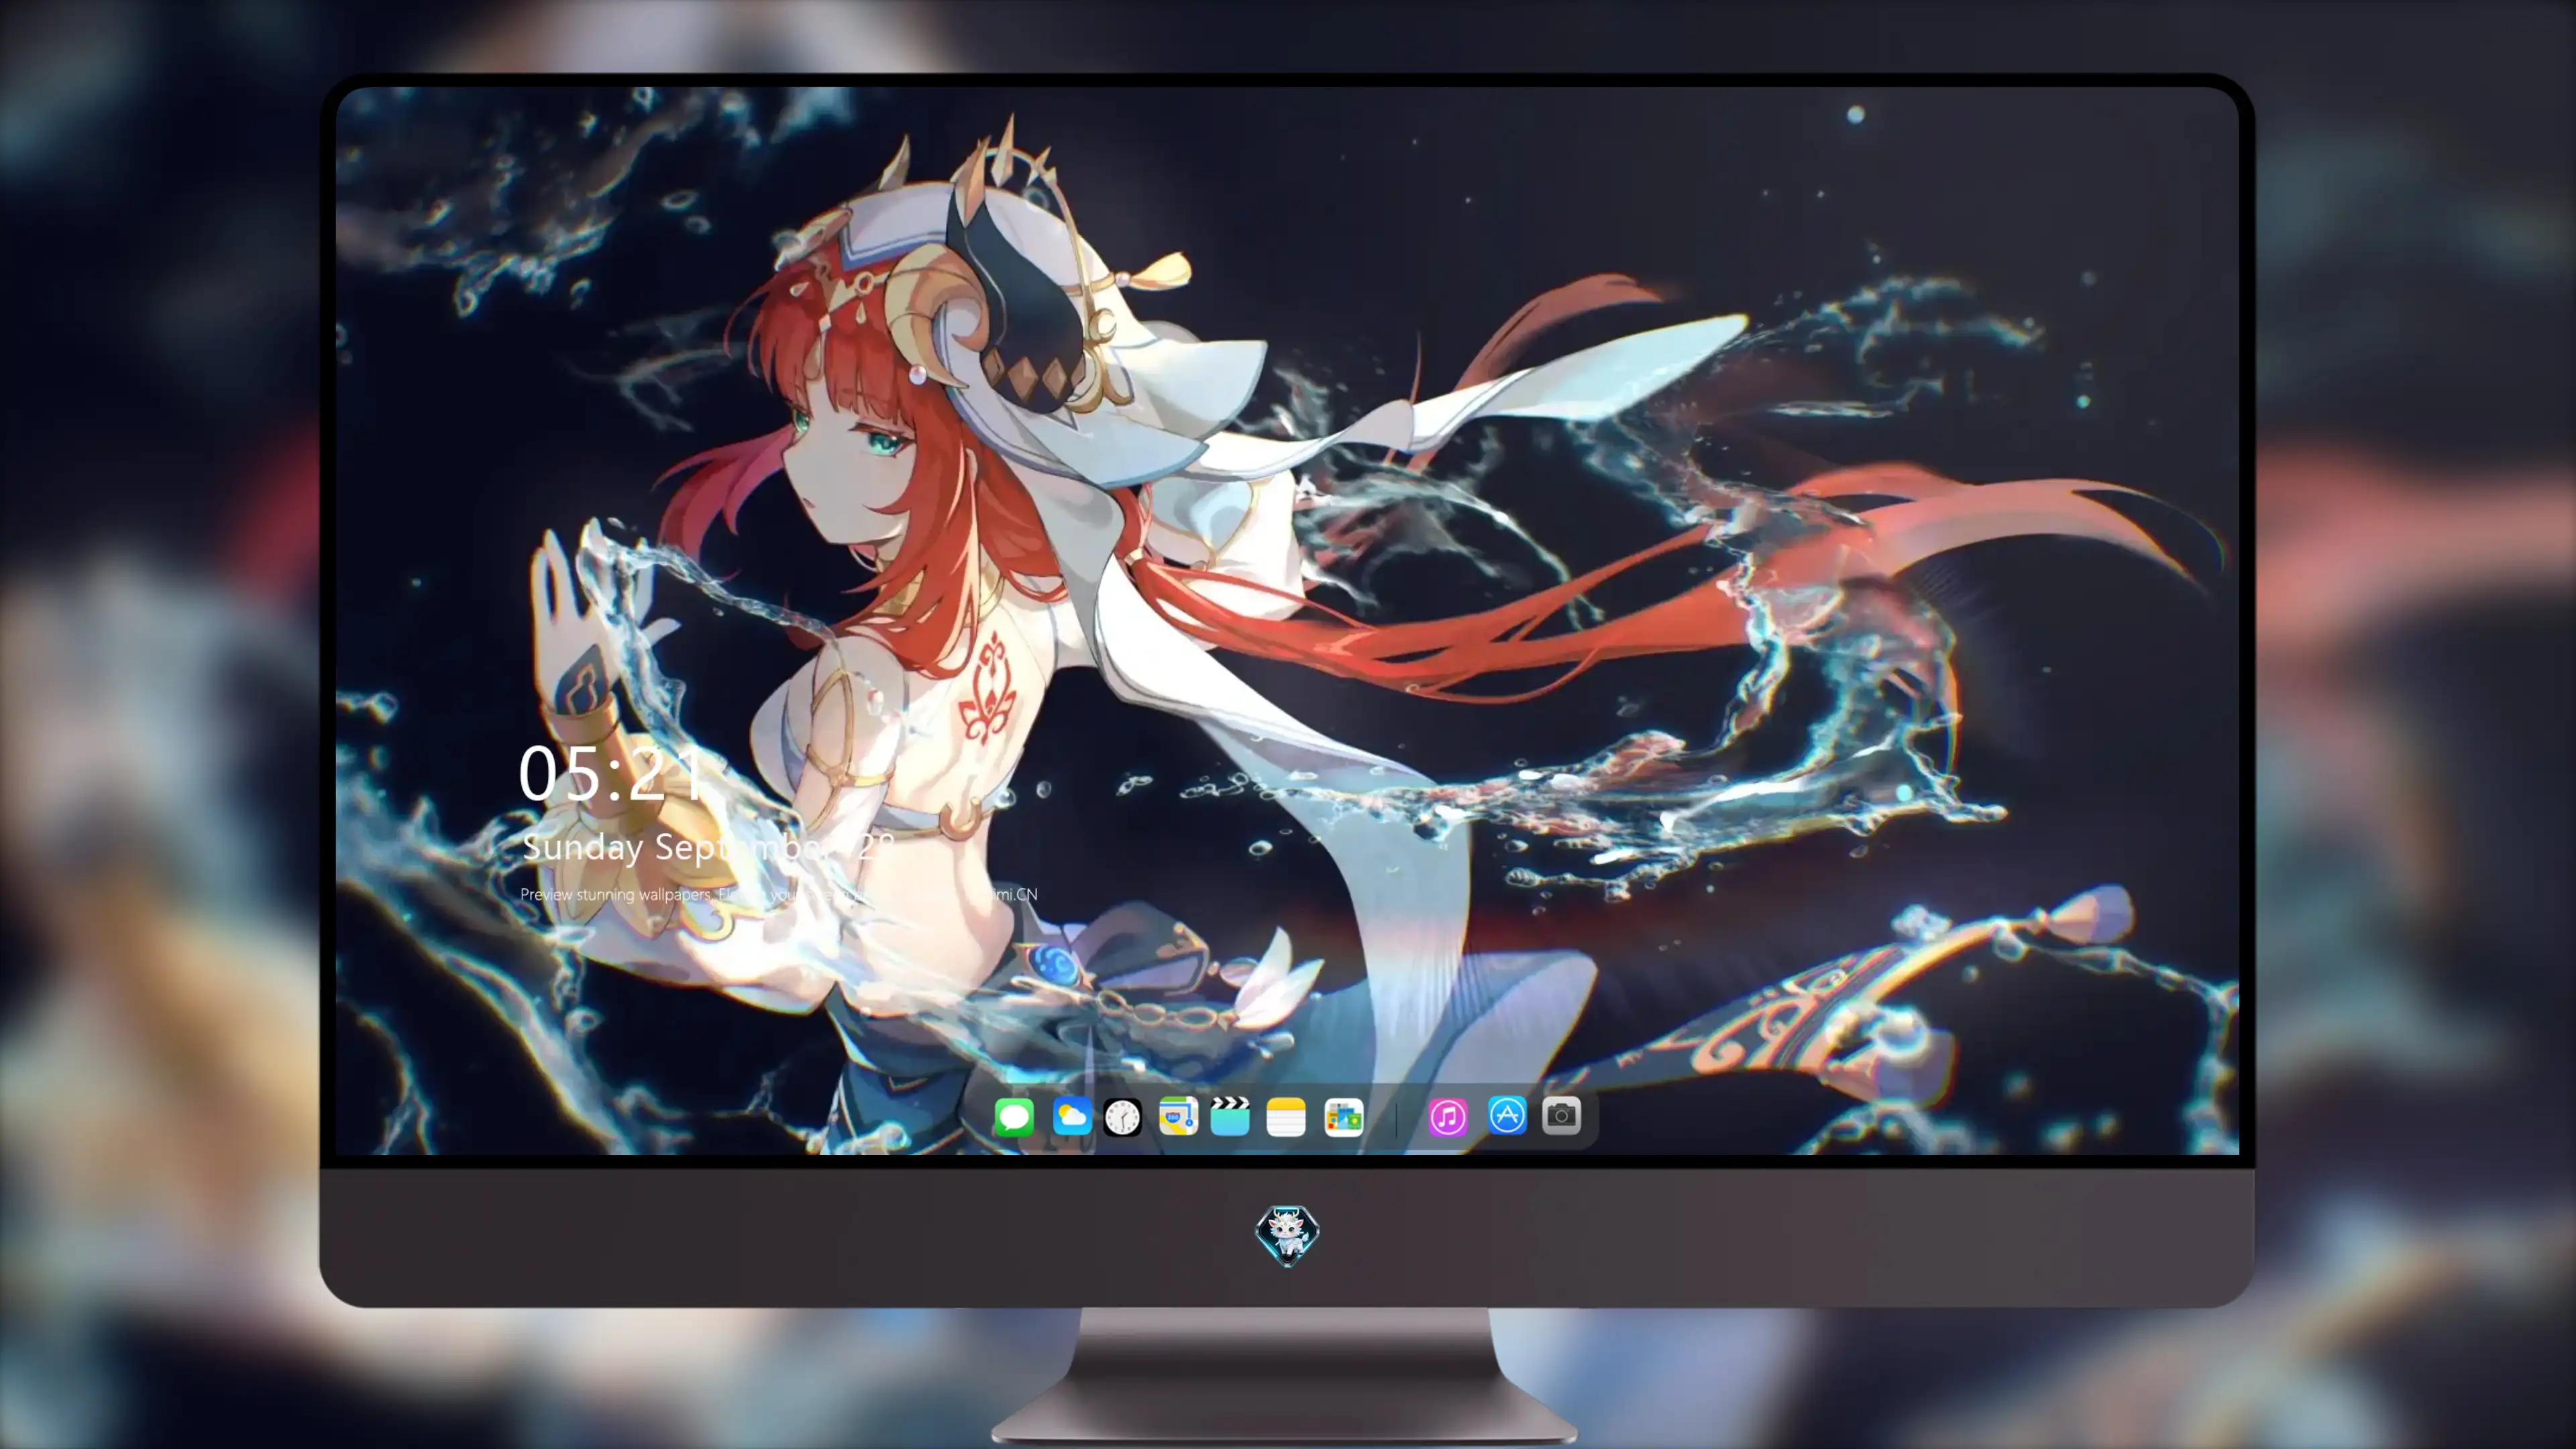Image resolution: width=2576 pixels, height=1449 pixels.
Task: Click the dragon logo on monitor chin
Action: point(1287,1235)
